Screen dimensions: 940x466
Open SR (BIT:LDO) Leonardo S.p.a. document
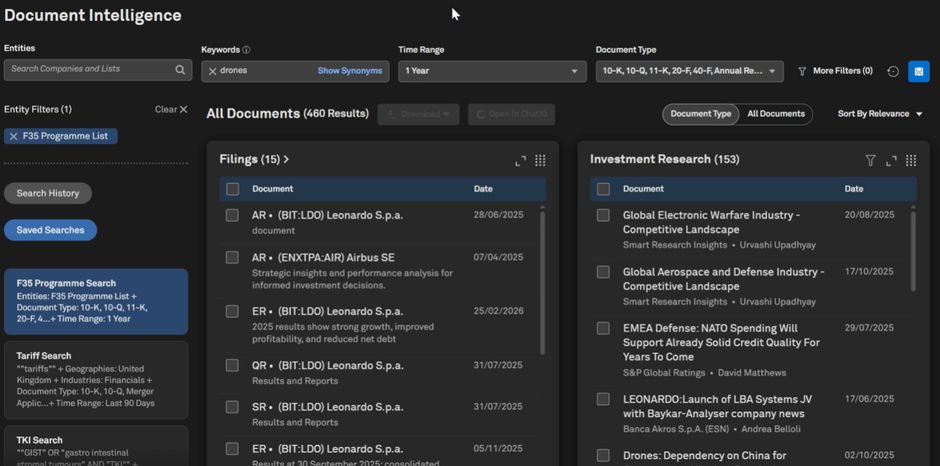(x=327, y=407)
